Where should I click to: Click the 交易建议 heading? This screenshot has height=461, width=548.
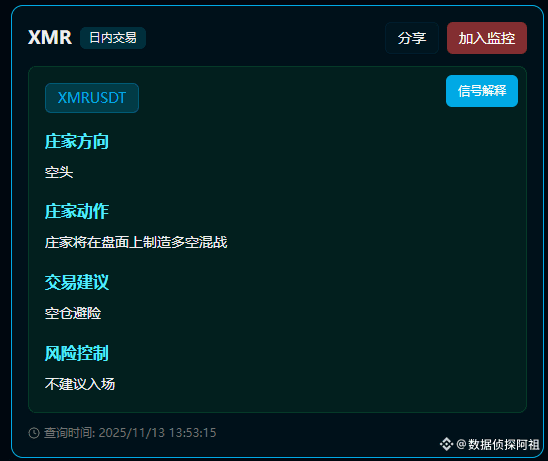pyautogui.click(x=77, y=282)
